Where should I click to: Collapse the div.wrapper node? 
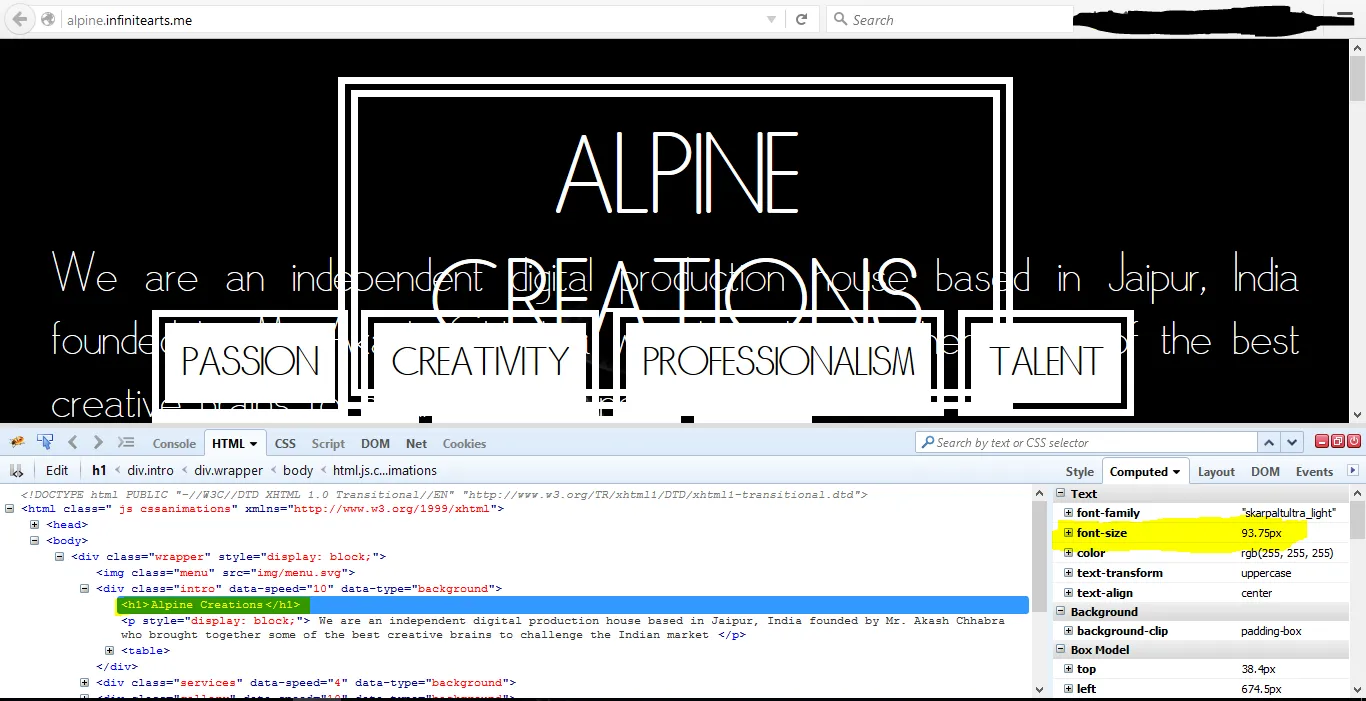(x=60, y=557)
